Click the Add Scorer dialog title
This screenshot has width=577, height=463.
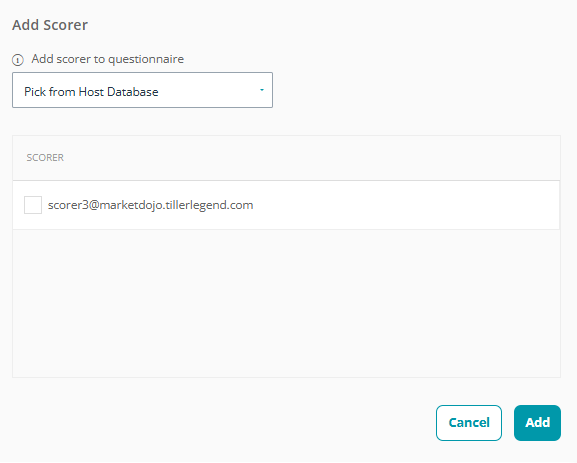[x=50, y=25]
